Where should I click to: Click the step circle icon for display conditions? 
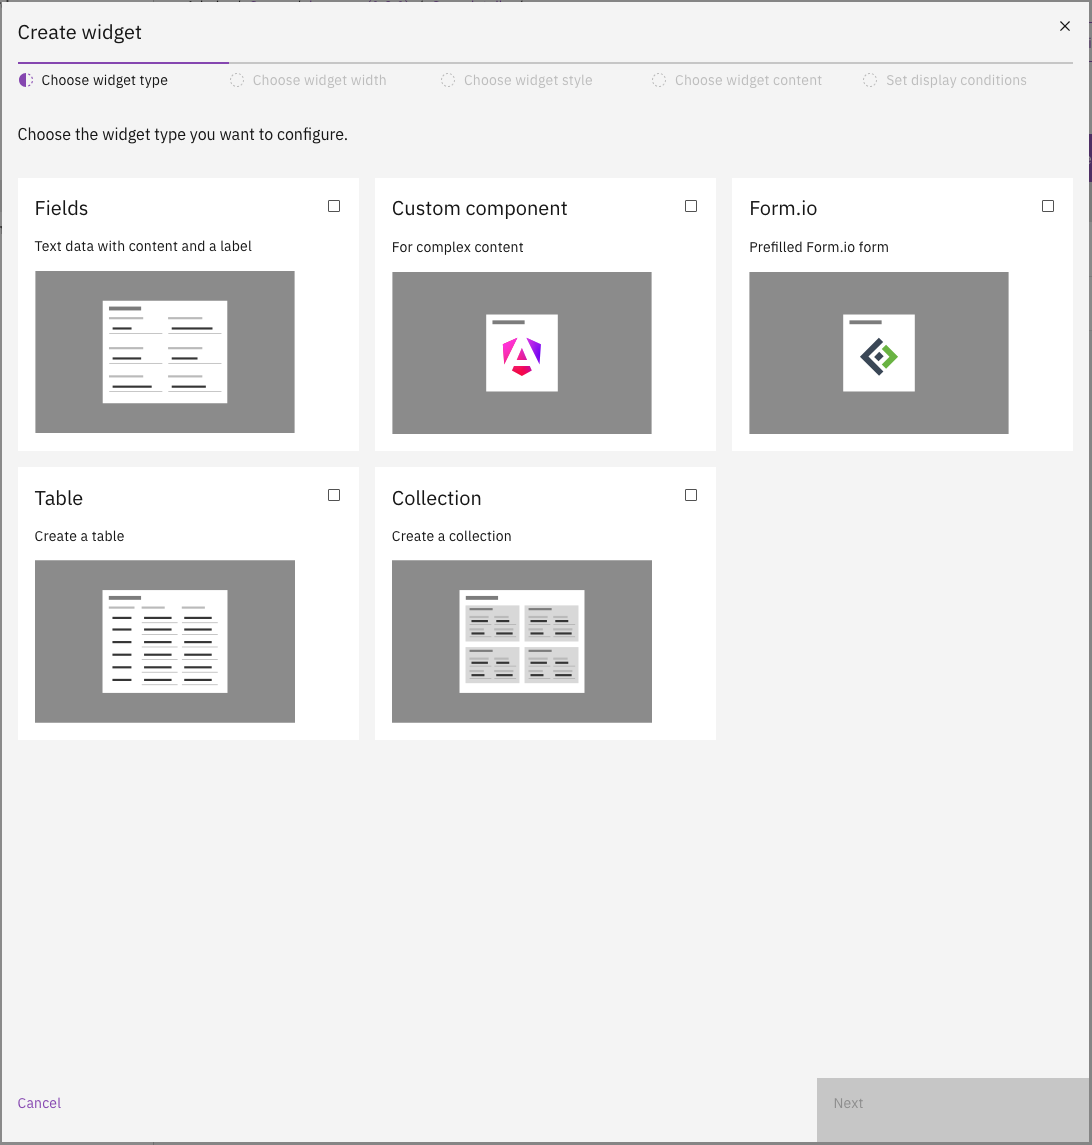click(x=870, y=80)
